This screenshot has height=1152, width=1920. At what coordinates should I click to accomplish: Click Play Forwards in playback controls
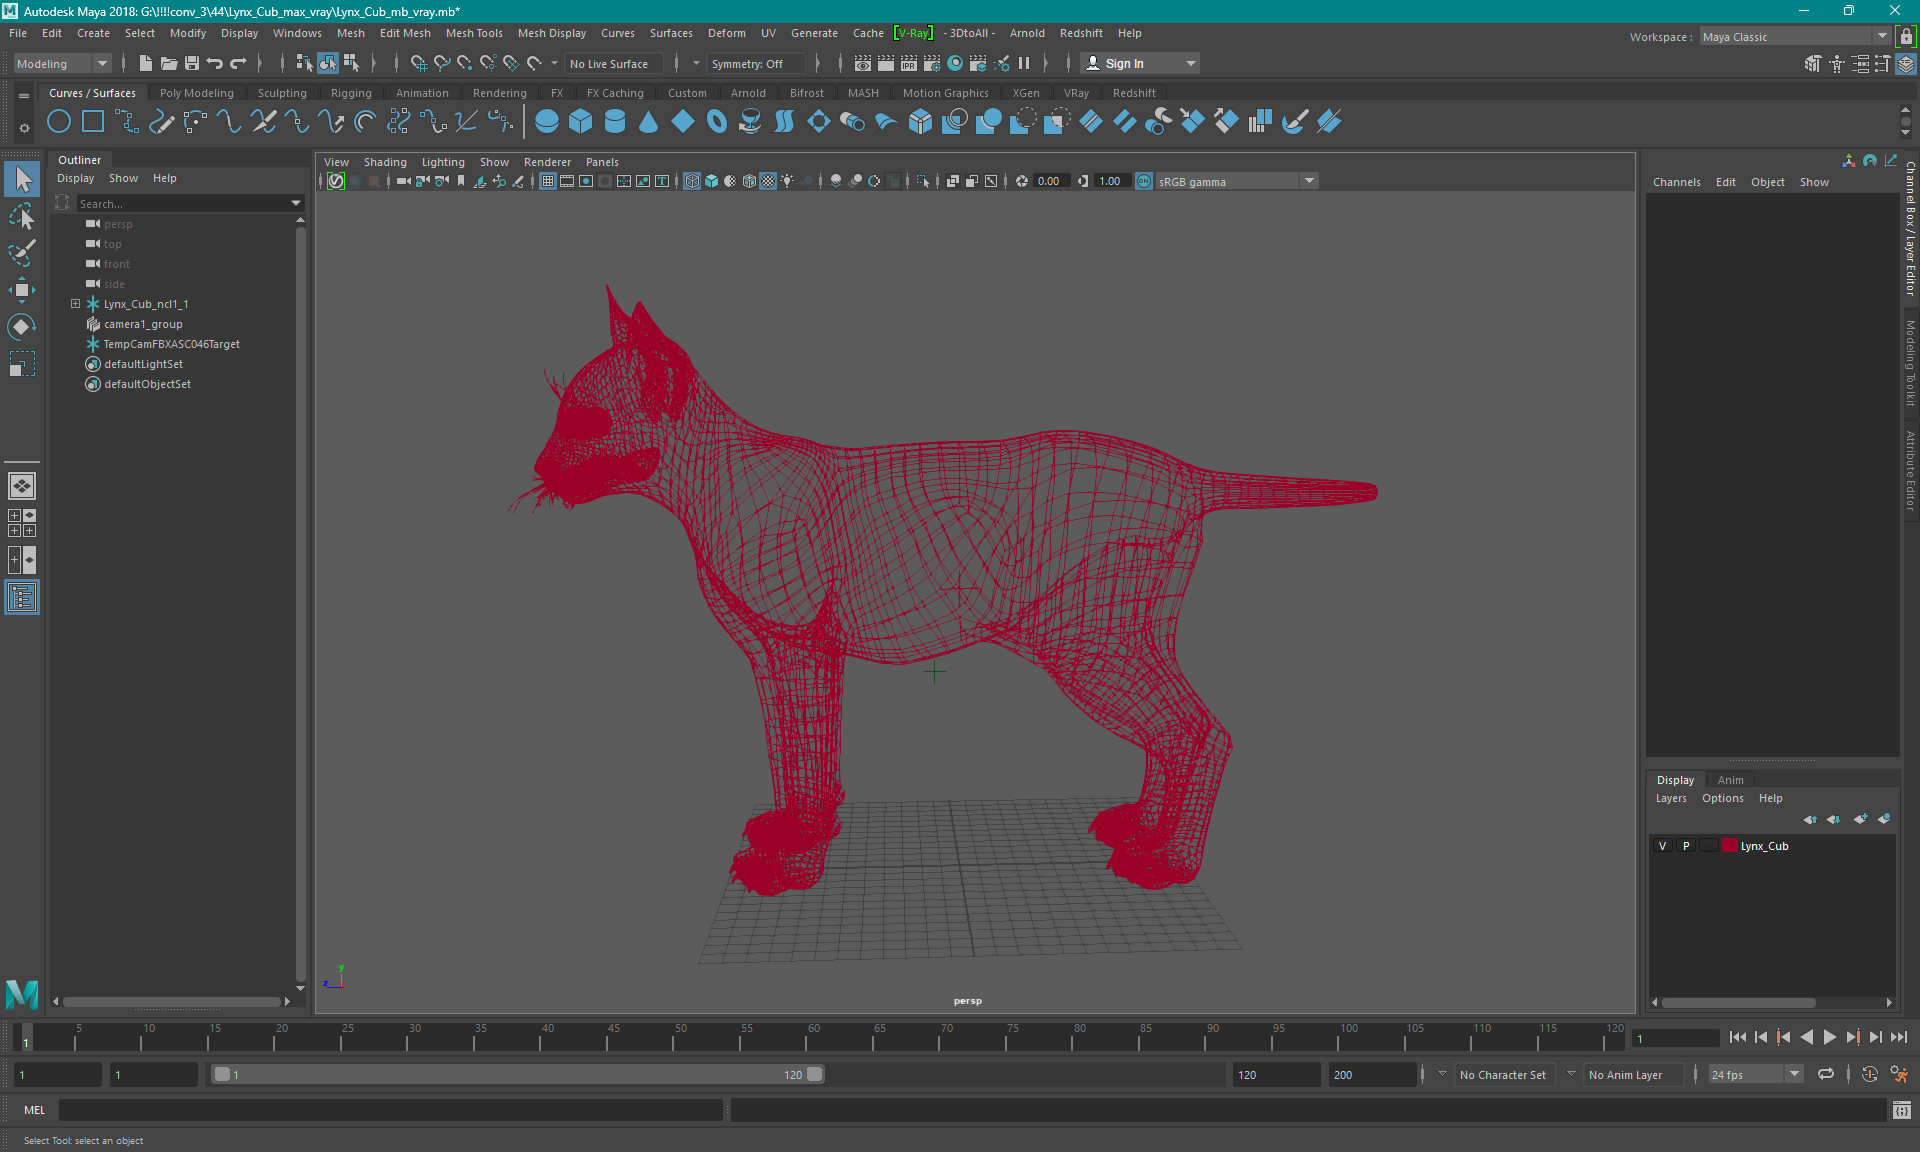coord(1829,1037)
